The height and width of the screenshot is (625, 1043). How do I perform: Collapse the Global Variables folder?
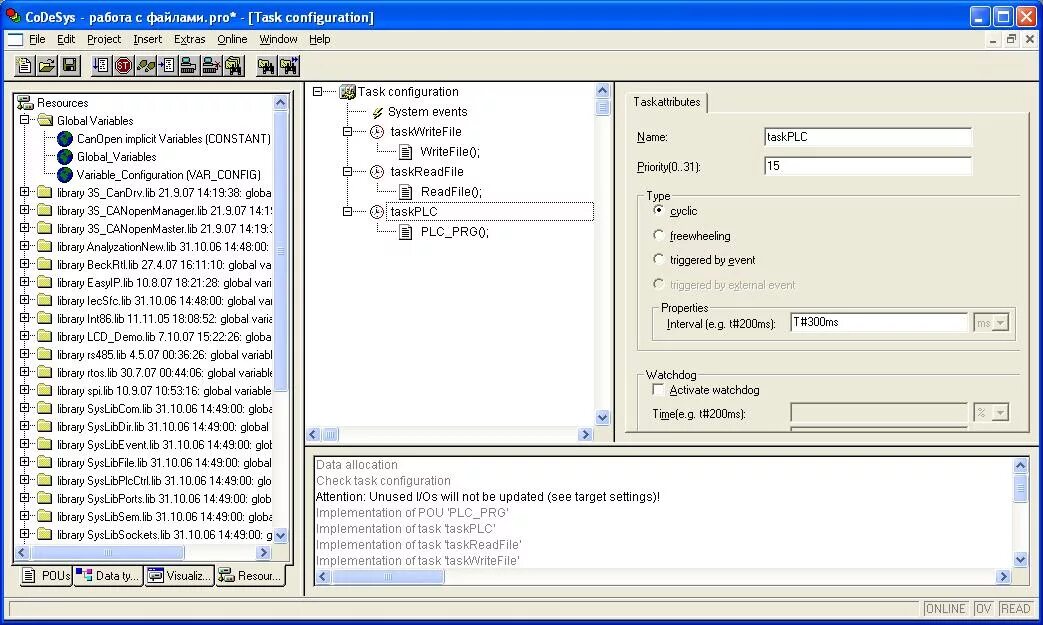[x=25, y=120]
